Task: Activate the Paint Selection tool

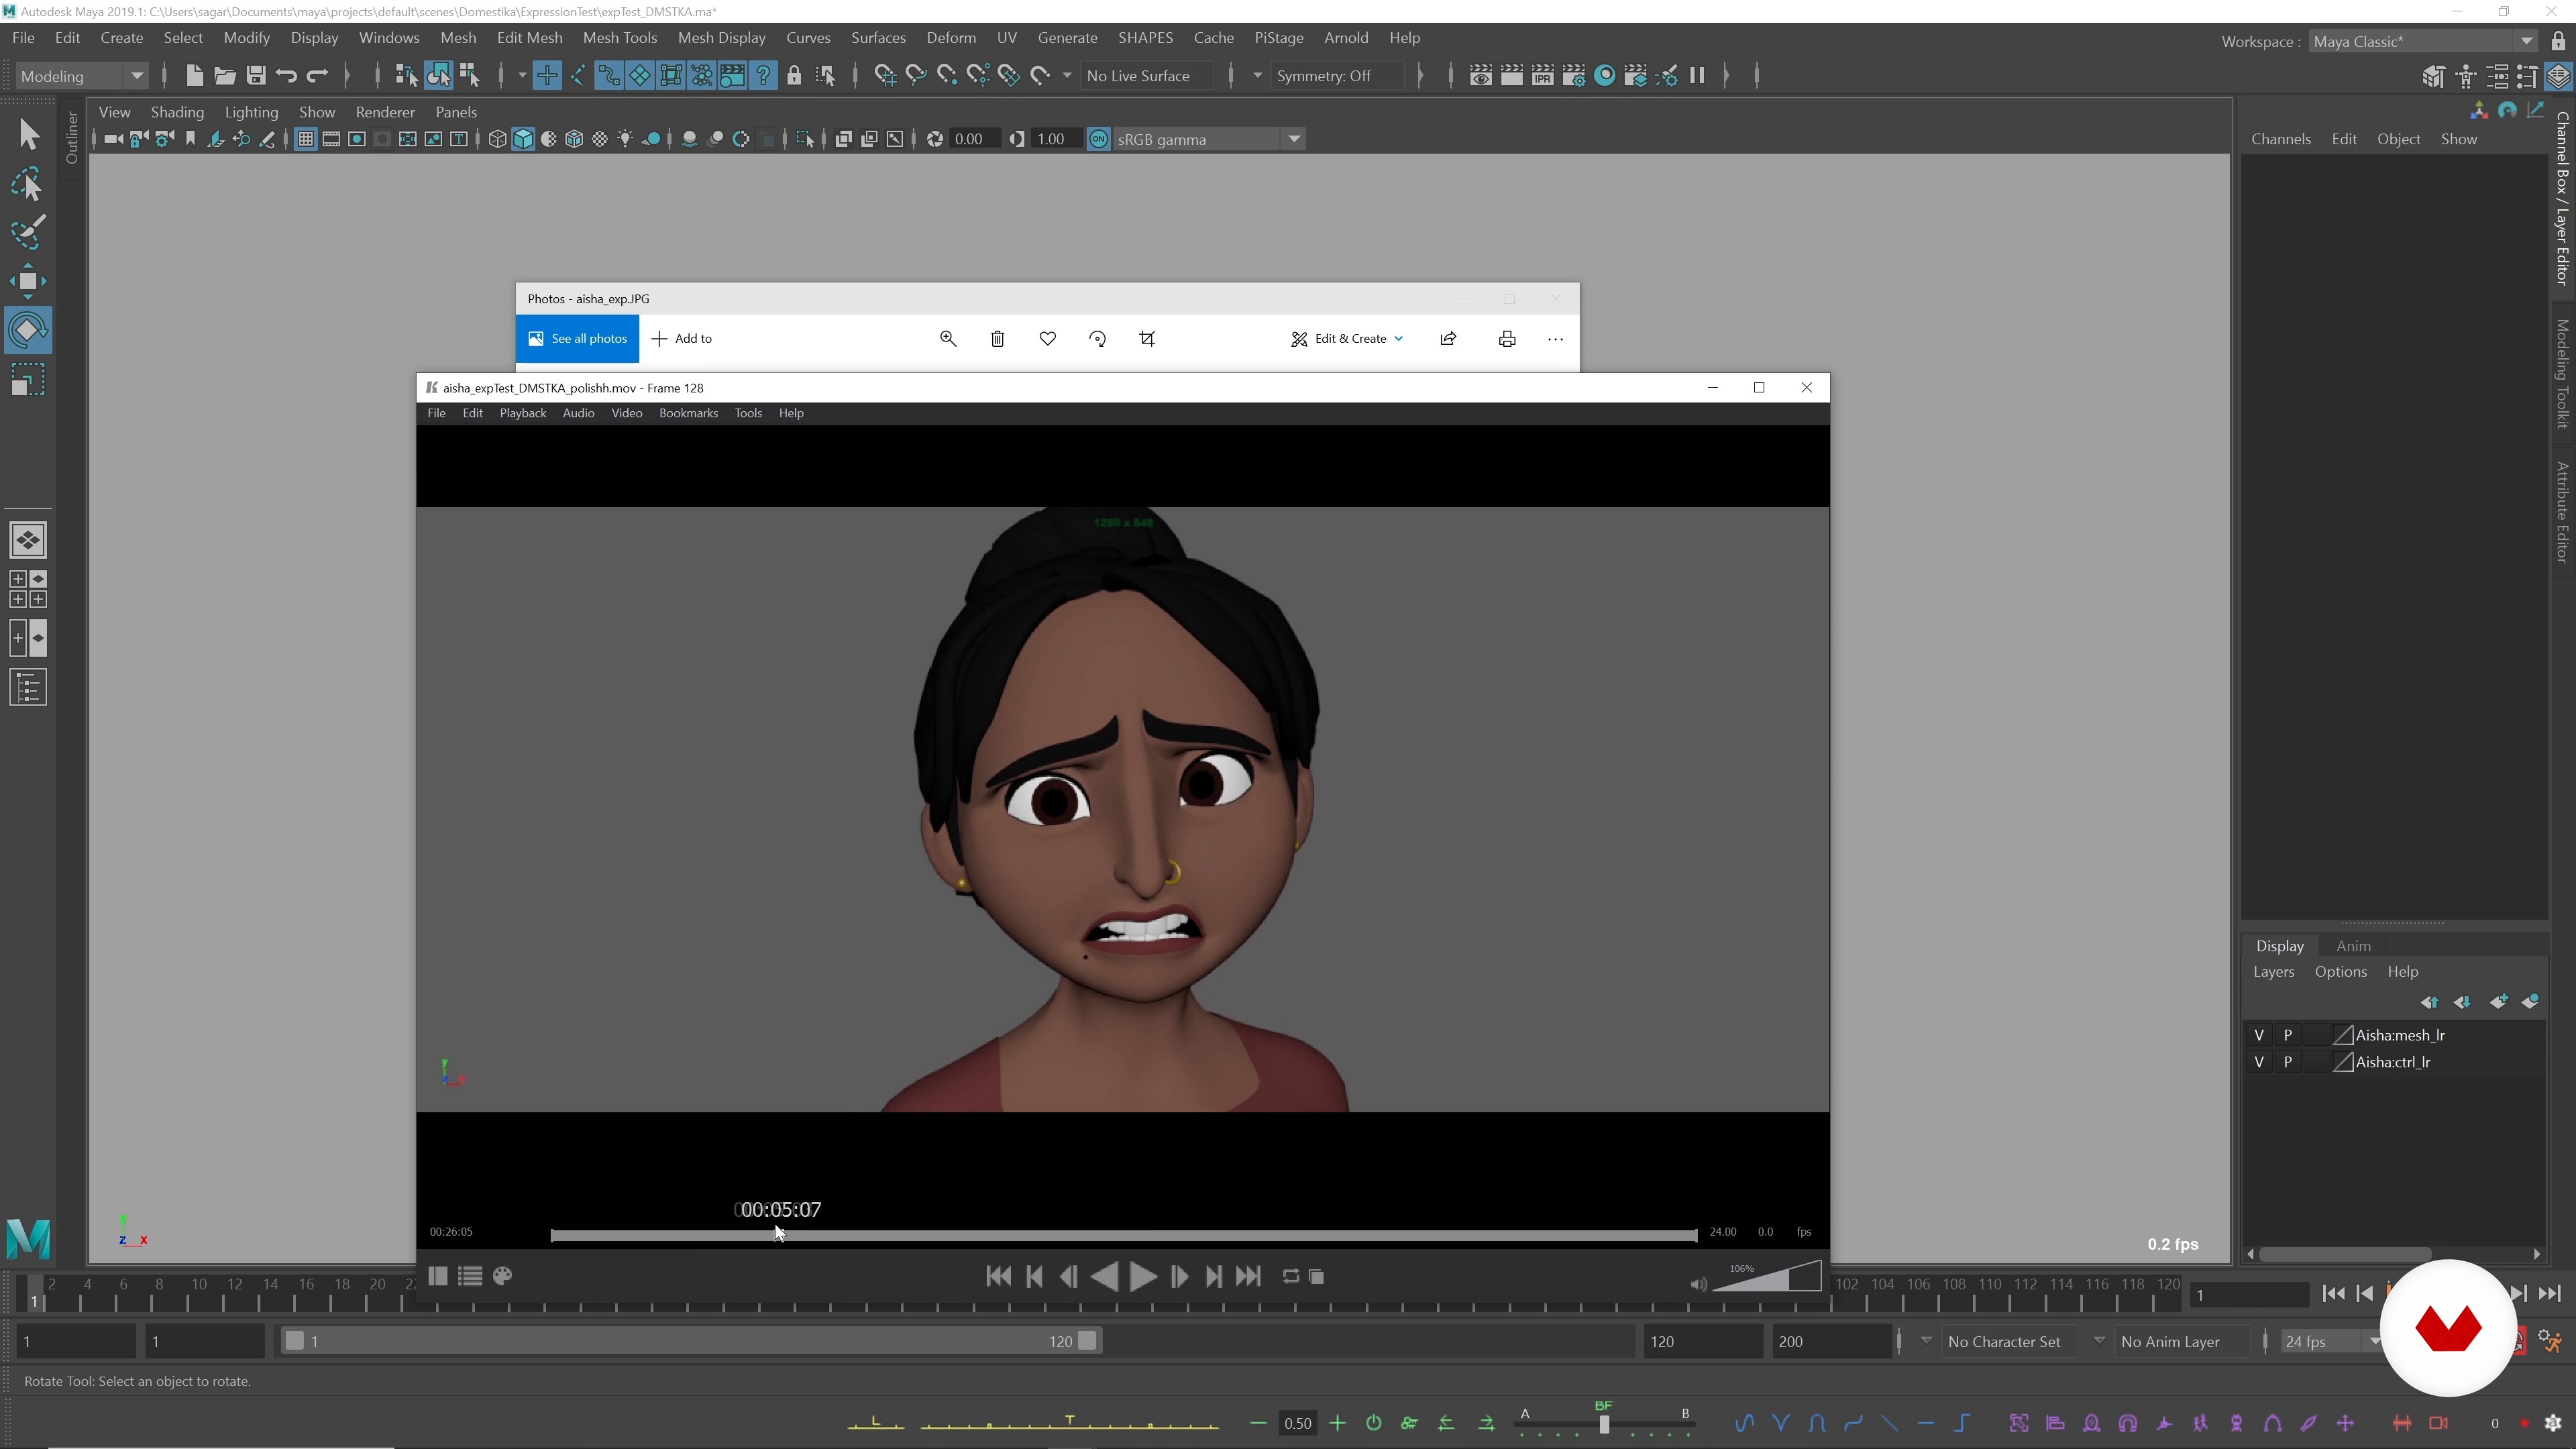Action: click(28, 232)
